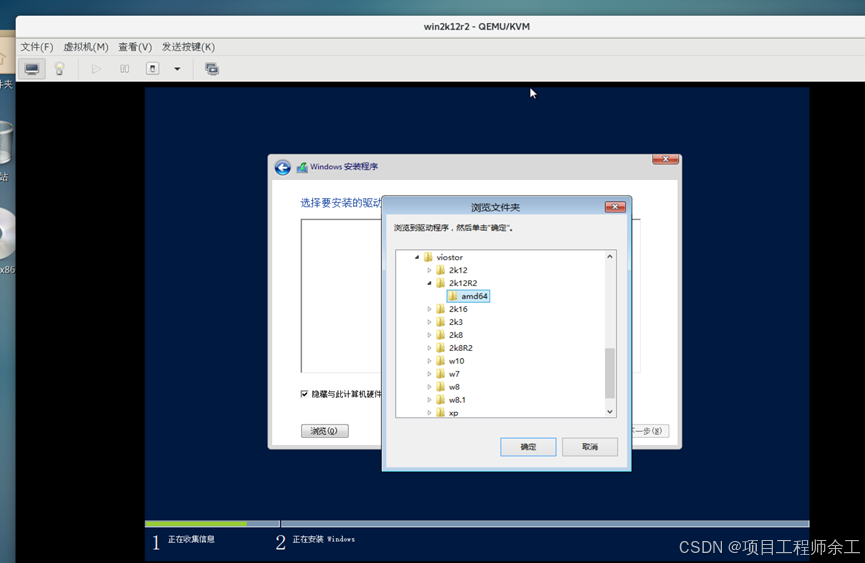Select the 2k16 folder icon
This screenshot has height=563, width=865.
pyautogui.click(x=440, y=309)
